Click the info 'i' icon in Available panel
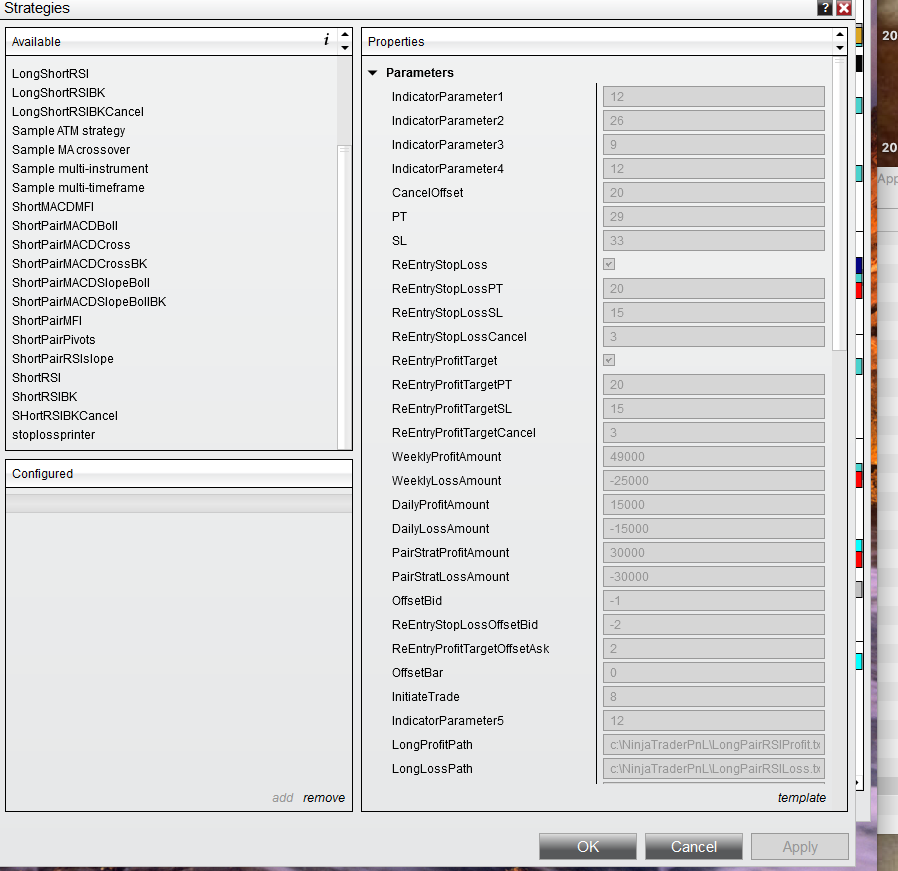 pyautogui.click(x=326, y=40)
